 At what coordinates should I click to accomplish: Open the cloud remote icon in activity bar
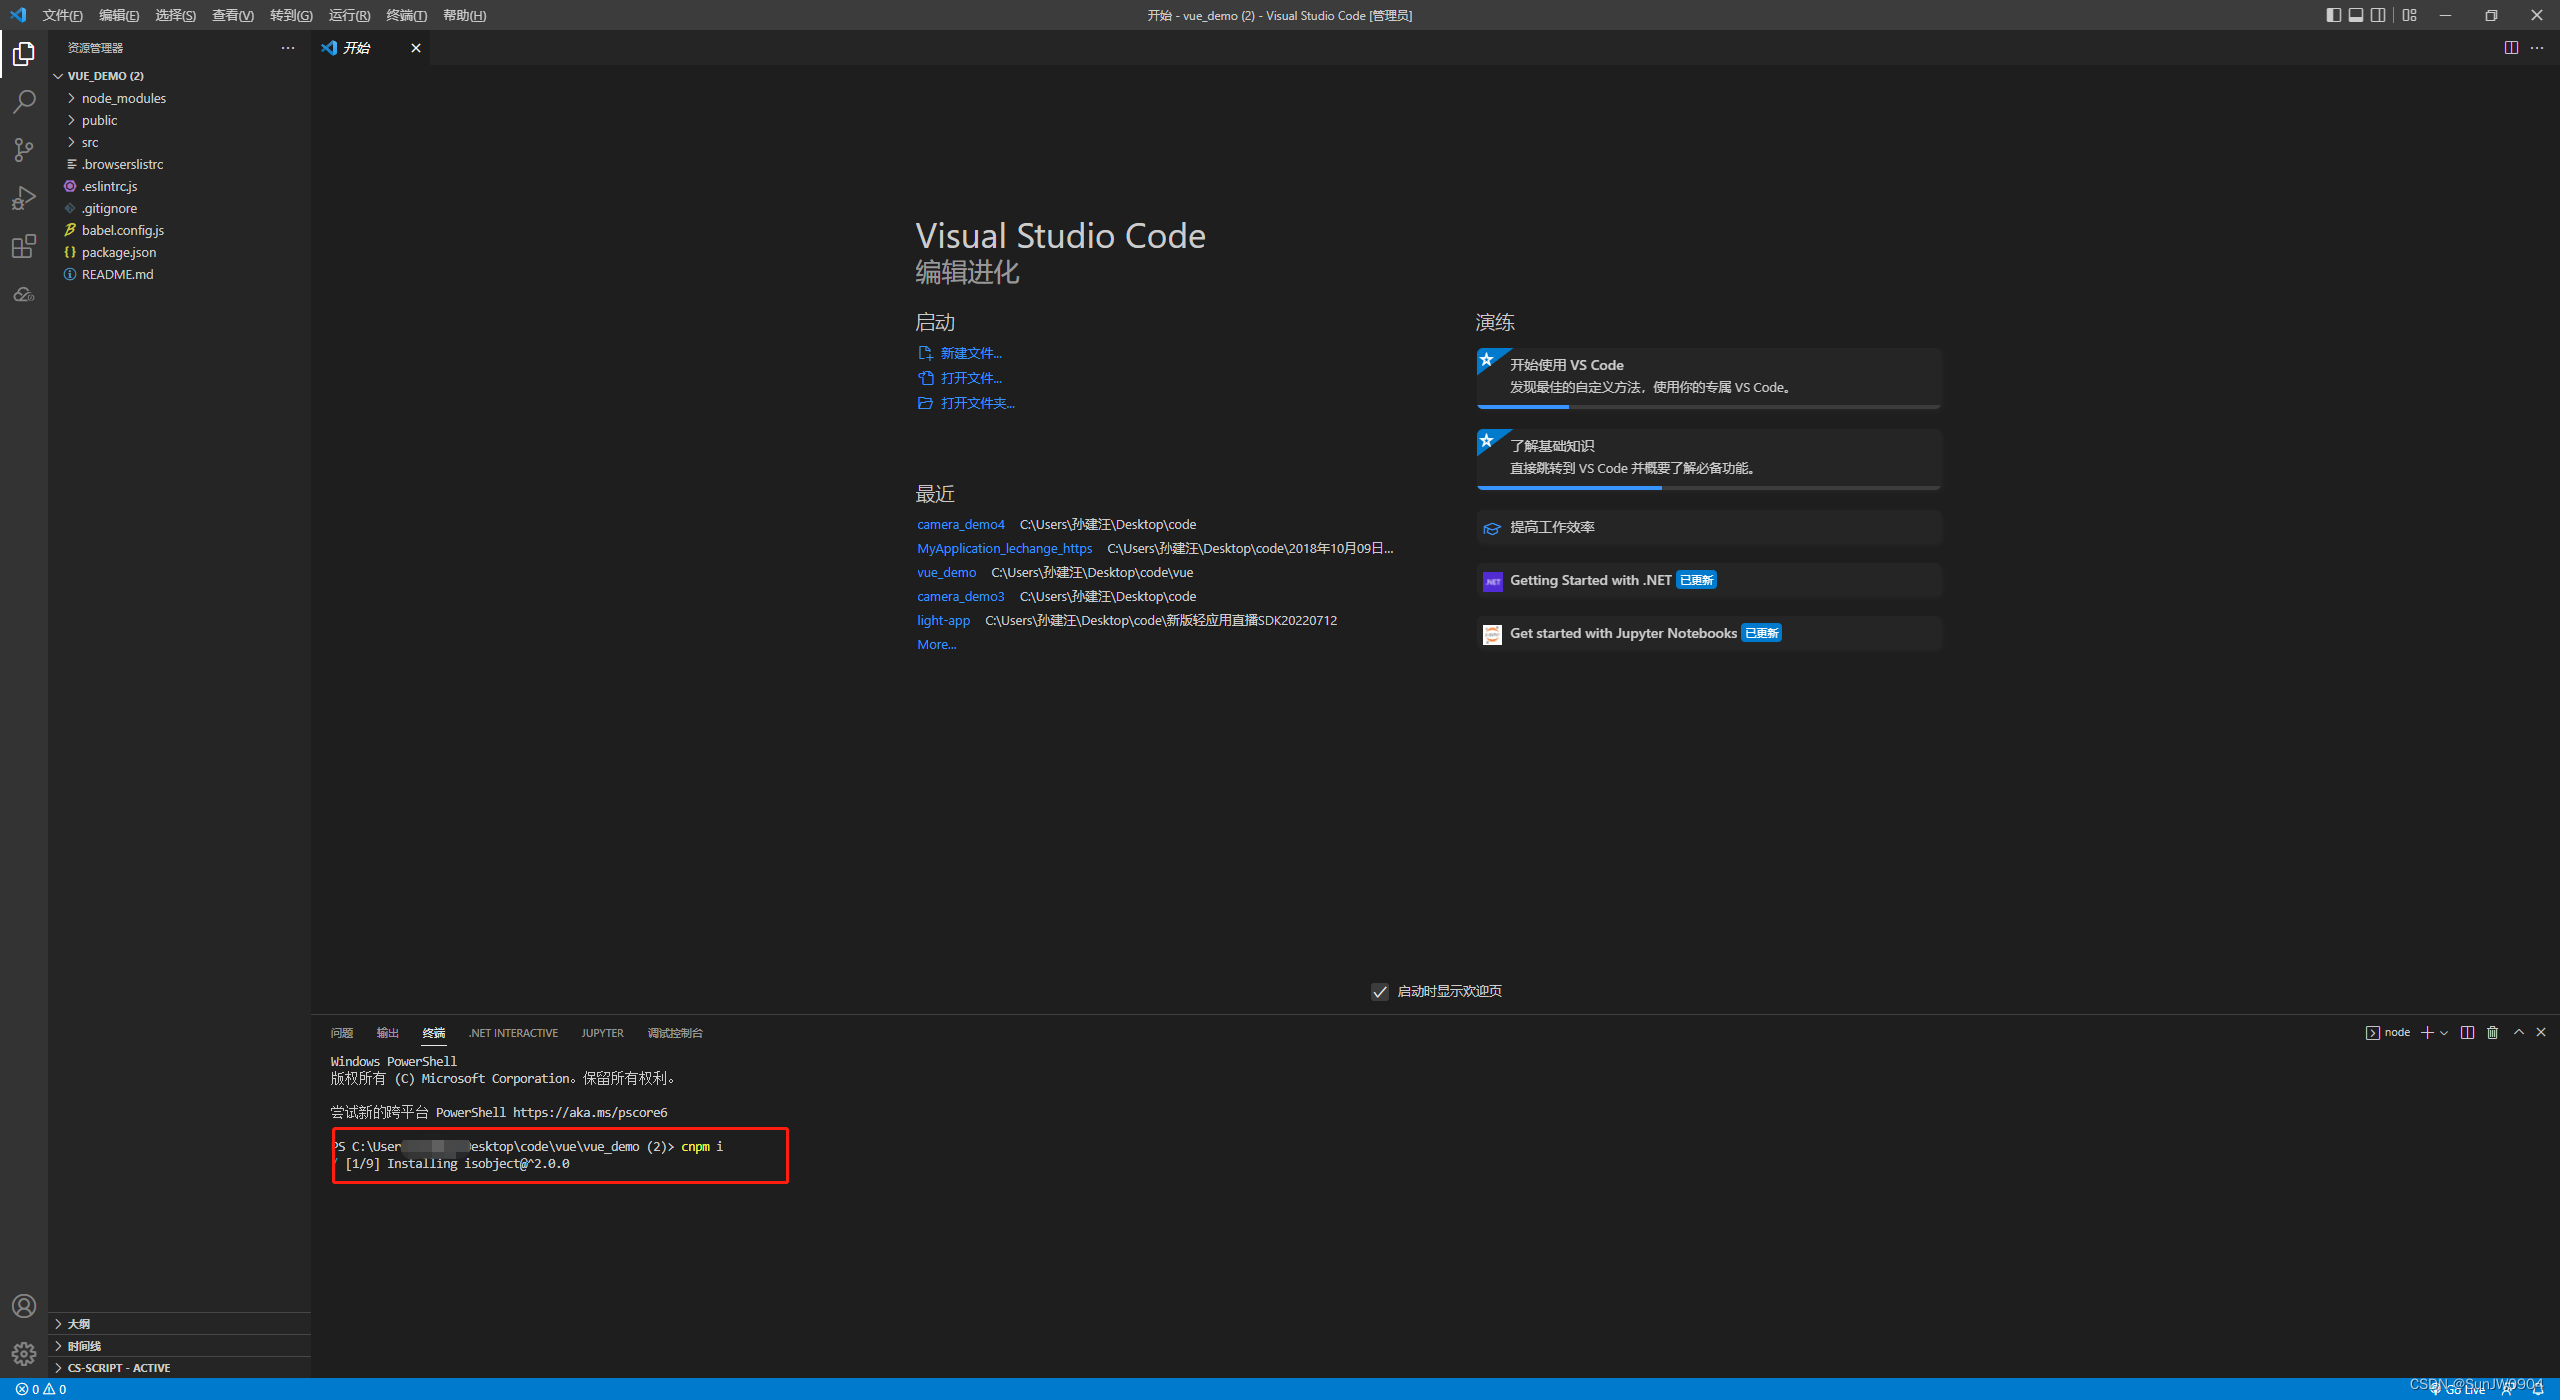24,294
